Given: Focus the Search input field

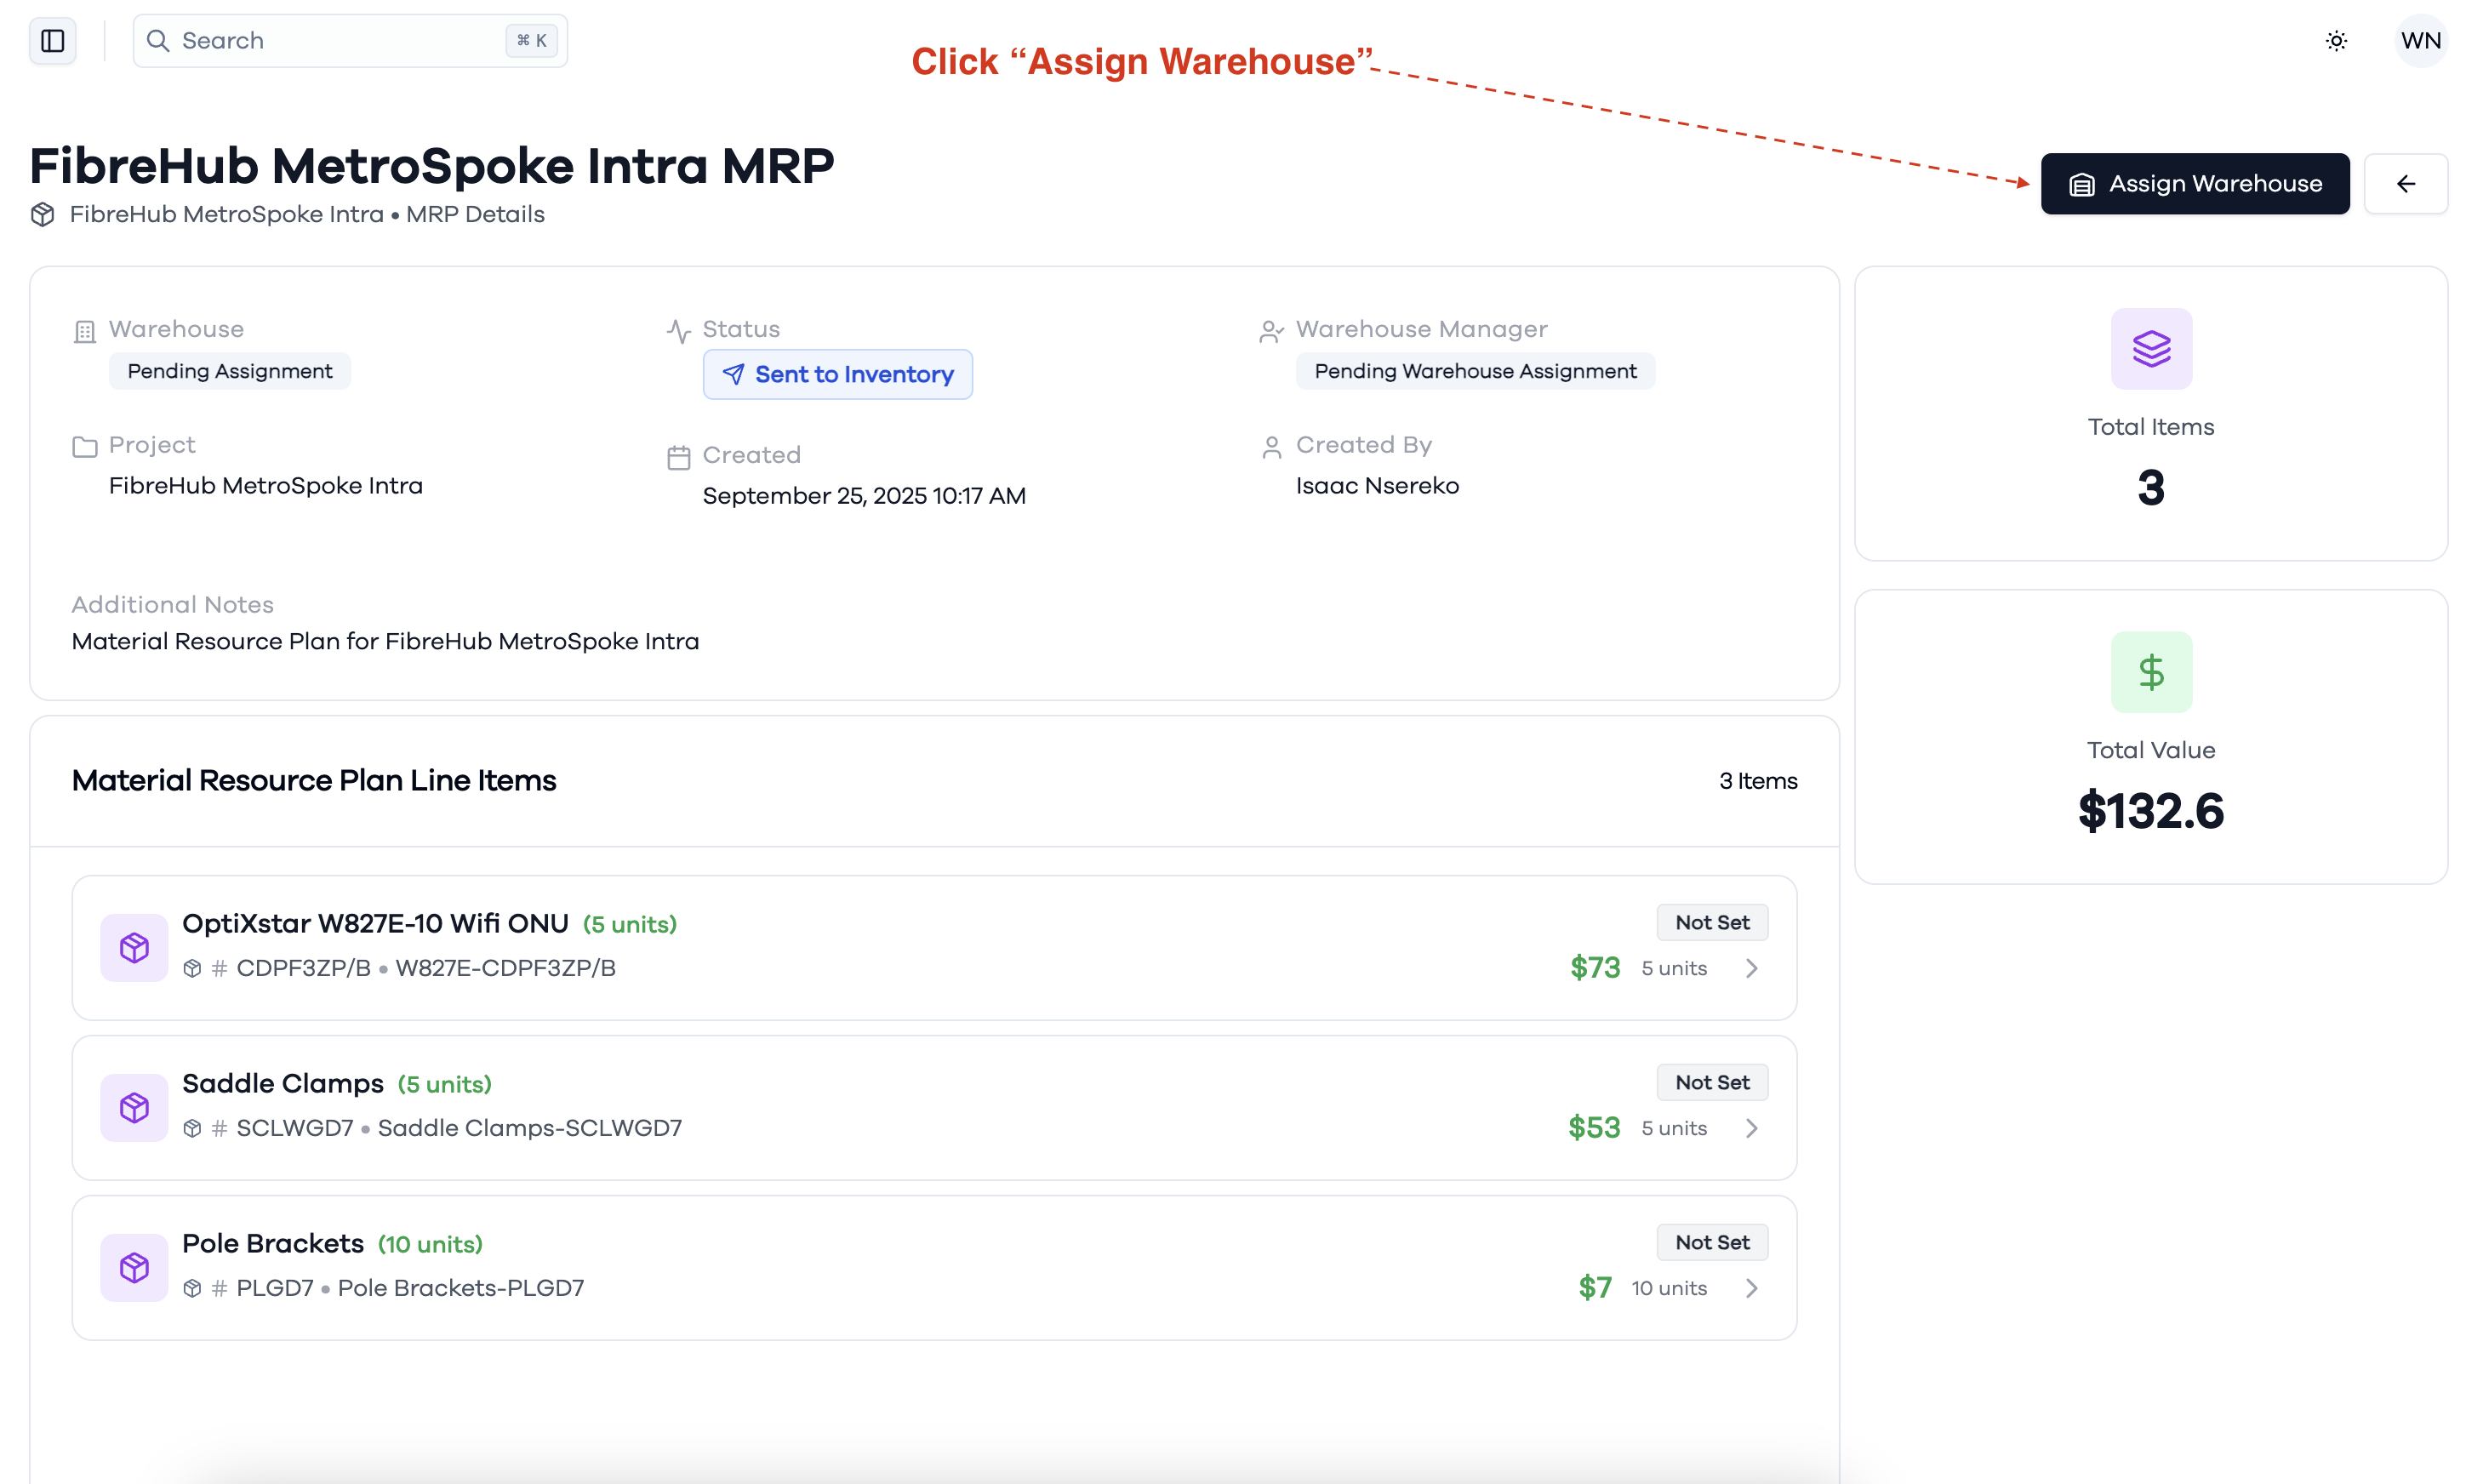Looking at the screenshot, I should [x=350, y=41].
